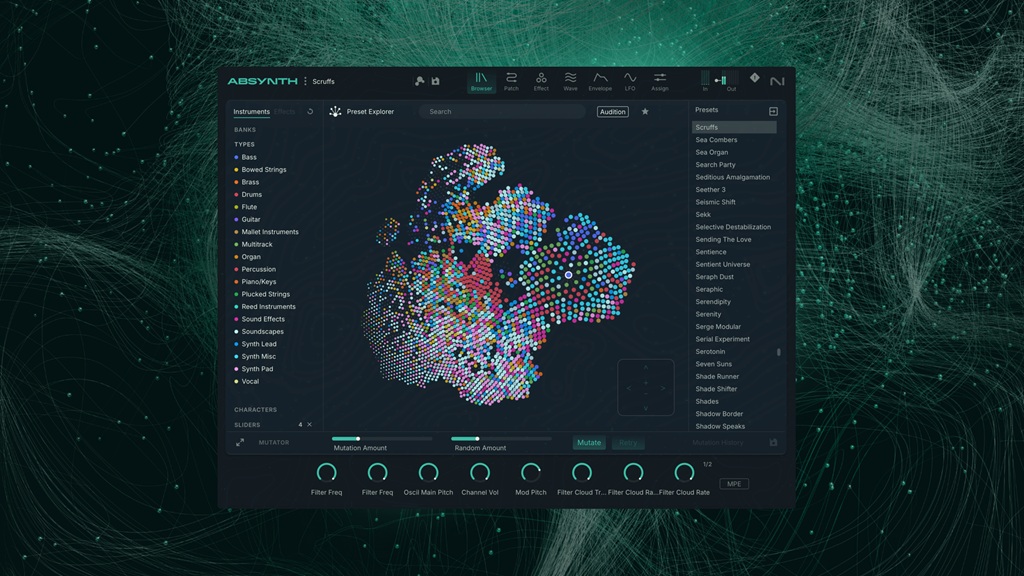Select the LFO section
1024x576 pixels.
[x=631, y=80]
